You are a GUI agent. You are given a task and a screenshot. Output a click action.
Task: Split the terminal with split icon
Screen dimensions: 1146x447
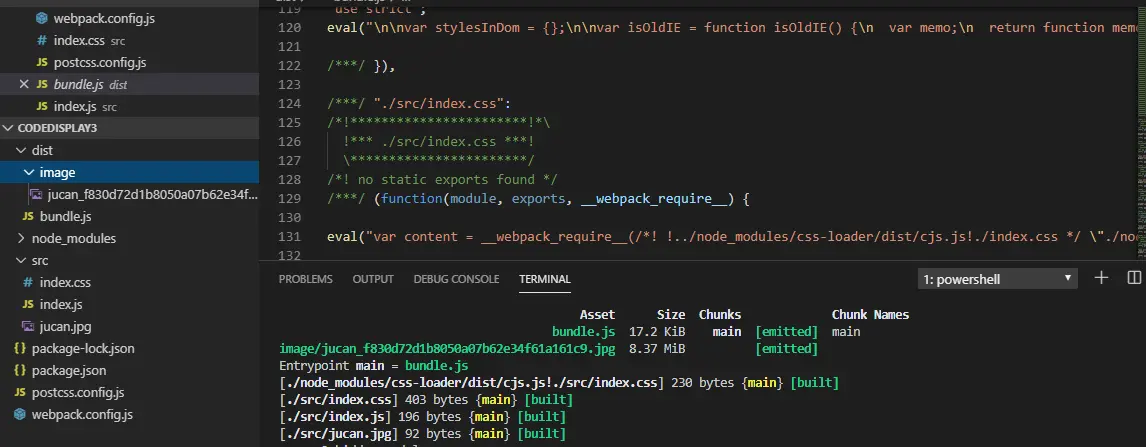point(1134,278)
